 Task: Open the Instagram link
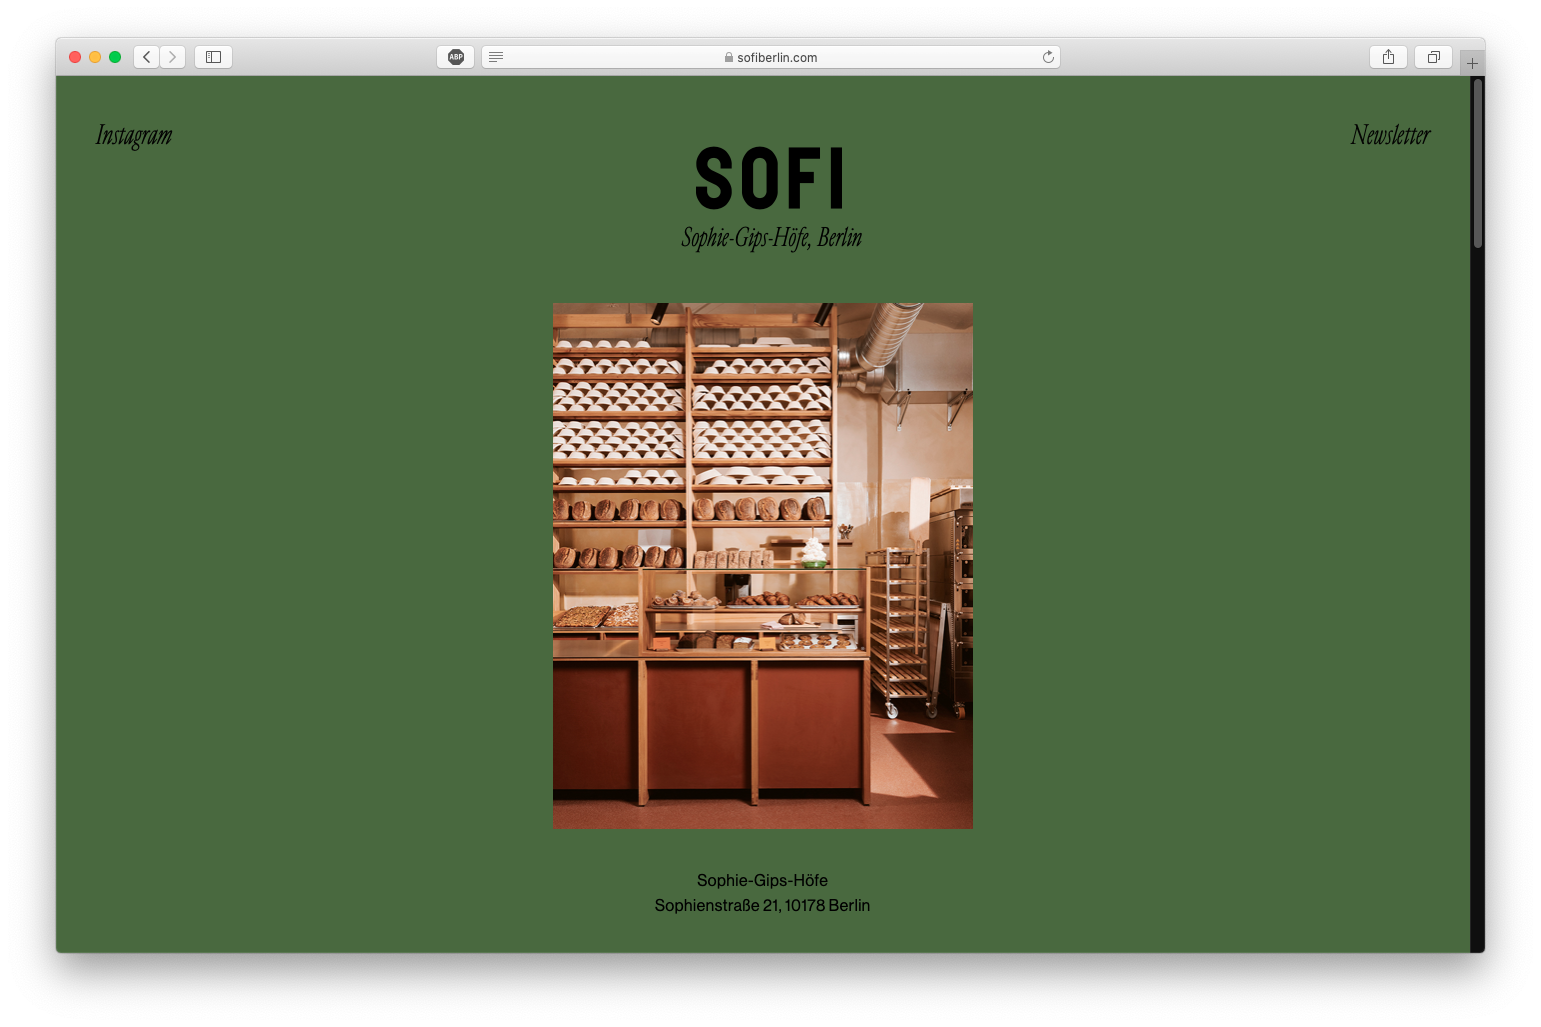click(x=134, y=135)
